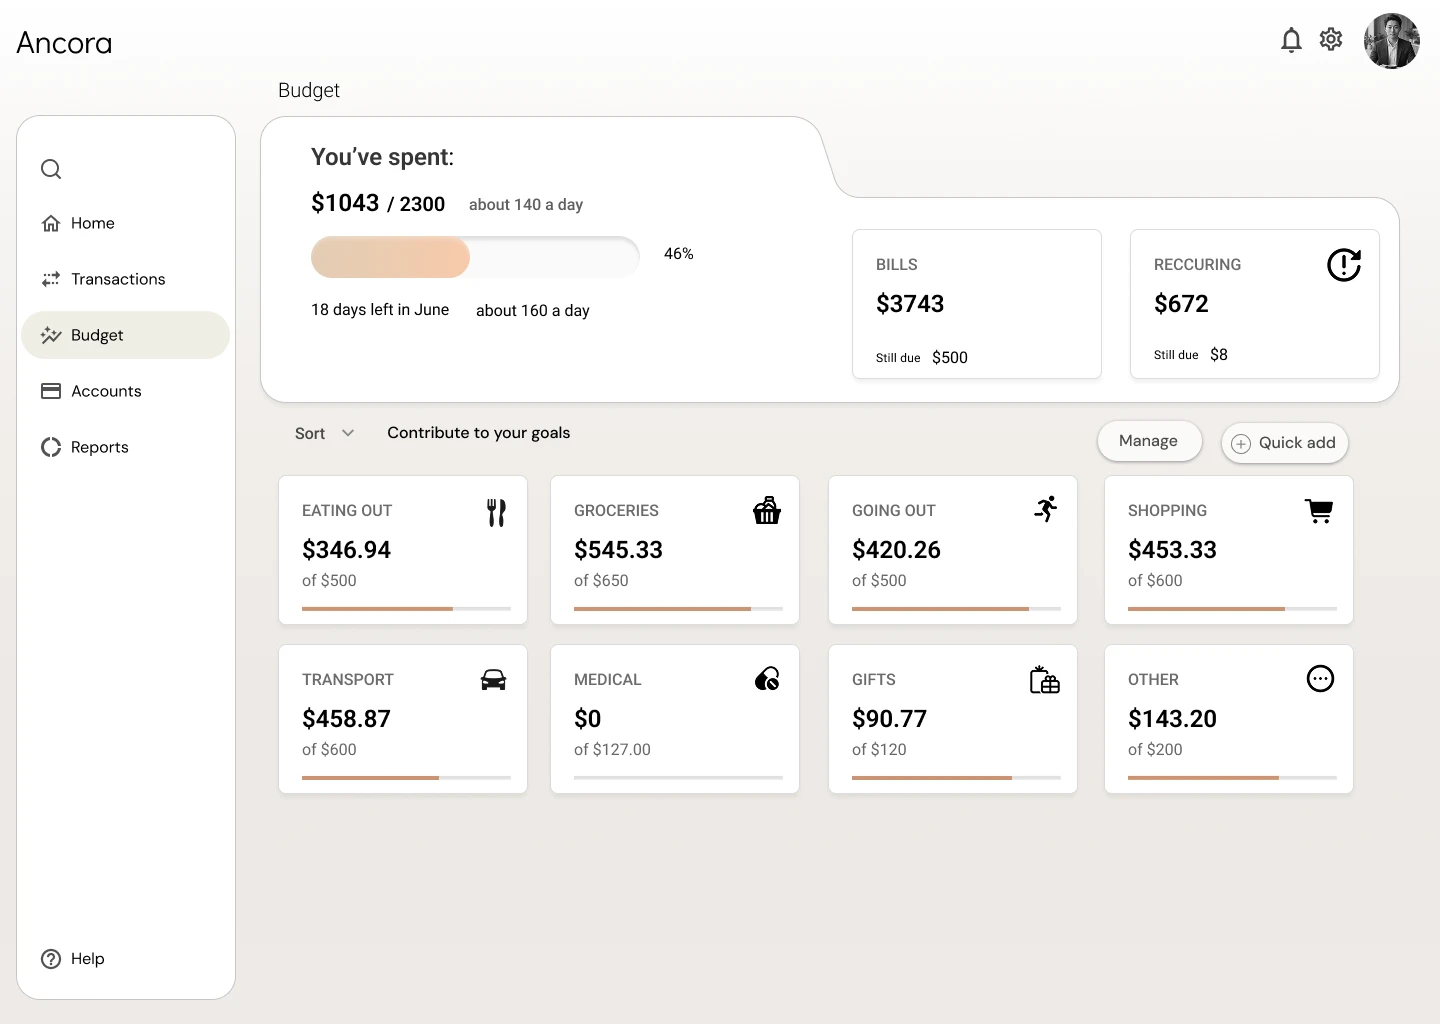The width and height of the screenshot is (1440, 1024).
Task: Click the Gifts present icon
Action: coord(1045,680)
